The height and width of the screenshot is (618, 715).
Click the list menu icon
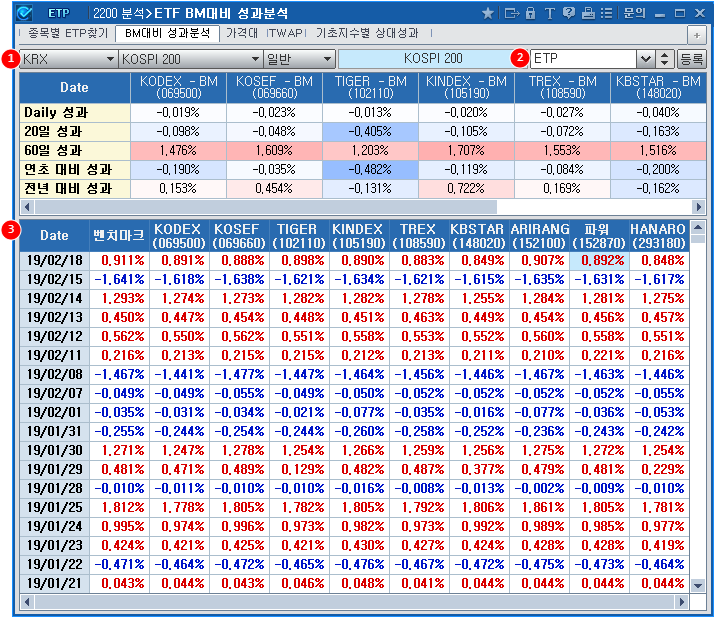point(606,13)
